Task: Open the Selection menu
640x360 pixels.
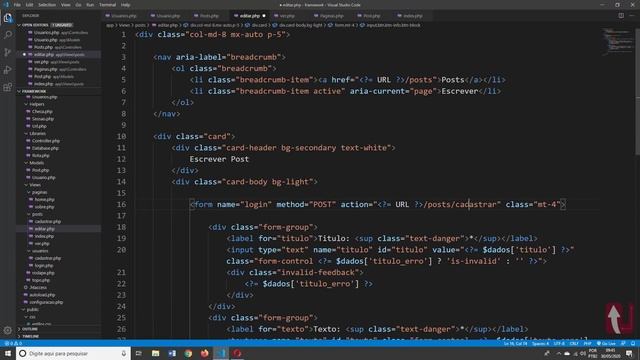Action: tap(47, 5)
